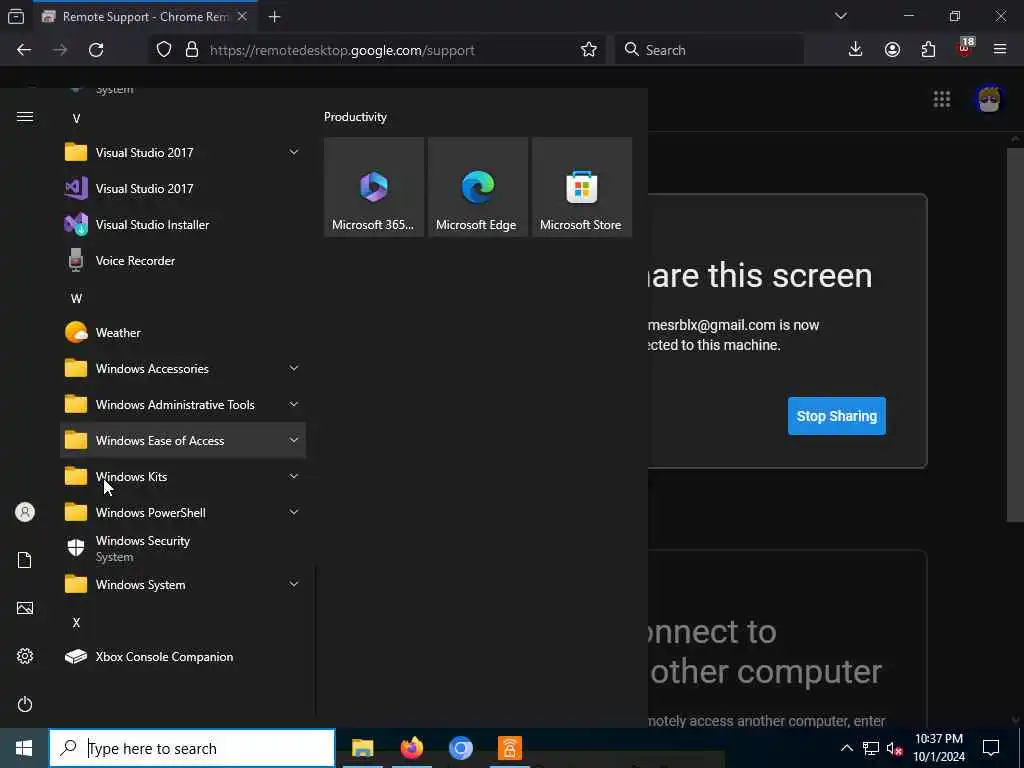The height and width of the screenshot is (768, 1024).
Task: Launch Xbox Console Companion
Action: (x=183, y=657)
